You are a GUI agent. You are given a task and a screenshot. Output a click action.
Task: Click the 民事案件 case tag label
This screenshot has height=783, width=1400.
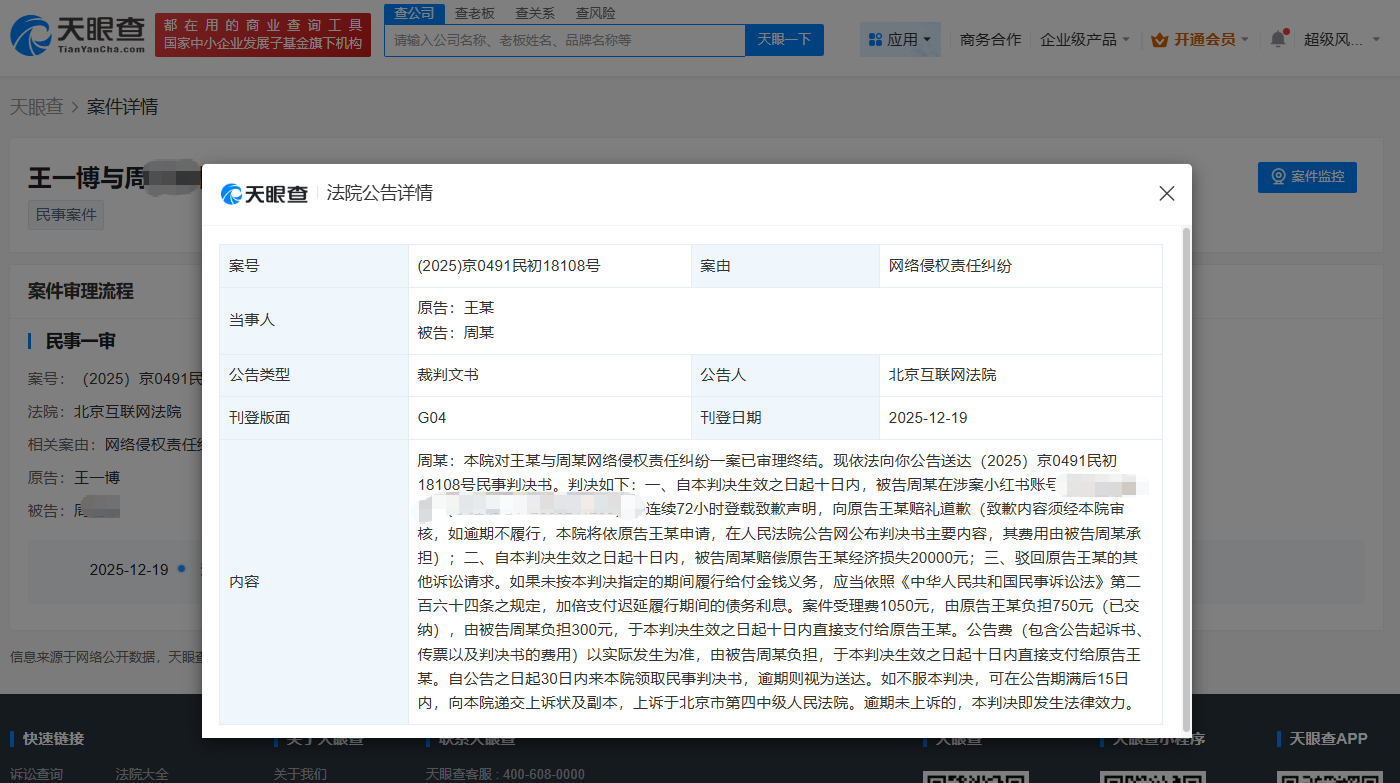coord(65,214)
